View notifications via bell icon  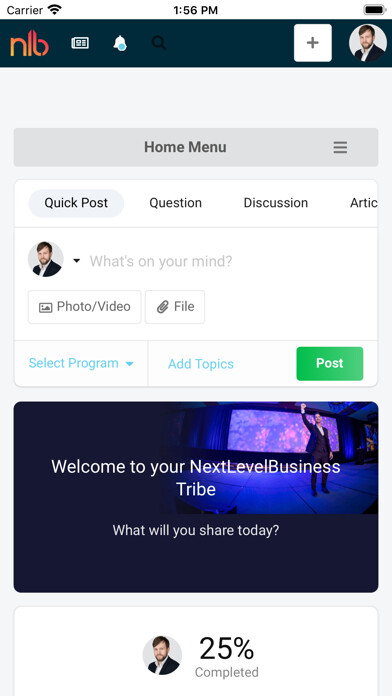(x=120, y=44)
